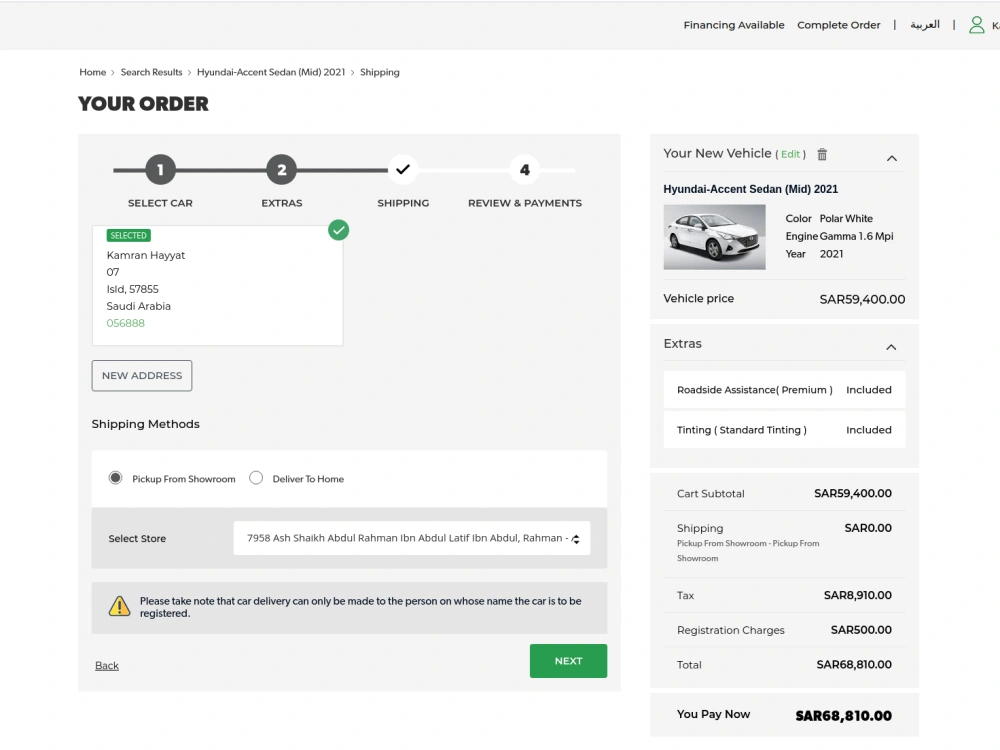The height and width of the screenshot is (750, 1000).
Task: Open Financing Available in the top menu
Action: [734, 24]
